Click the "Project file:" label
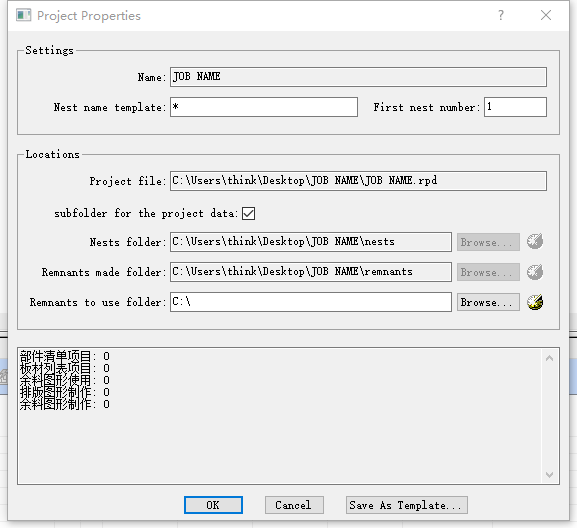Image resolution: width=577 pixels, height=528 pixels. click(x=128, y=181)
